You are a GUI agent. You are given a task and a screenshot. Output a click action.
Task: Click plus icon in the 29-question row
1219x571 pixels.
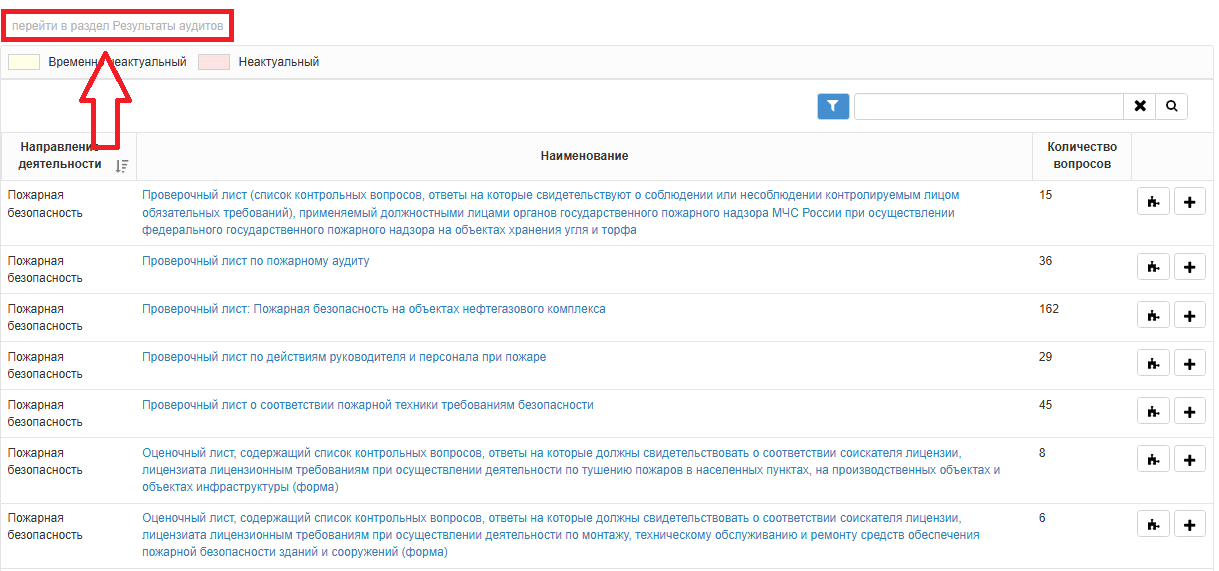(x=1189, y=363)
